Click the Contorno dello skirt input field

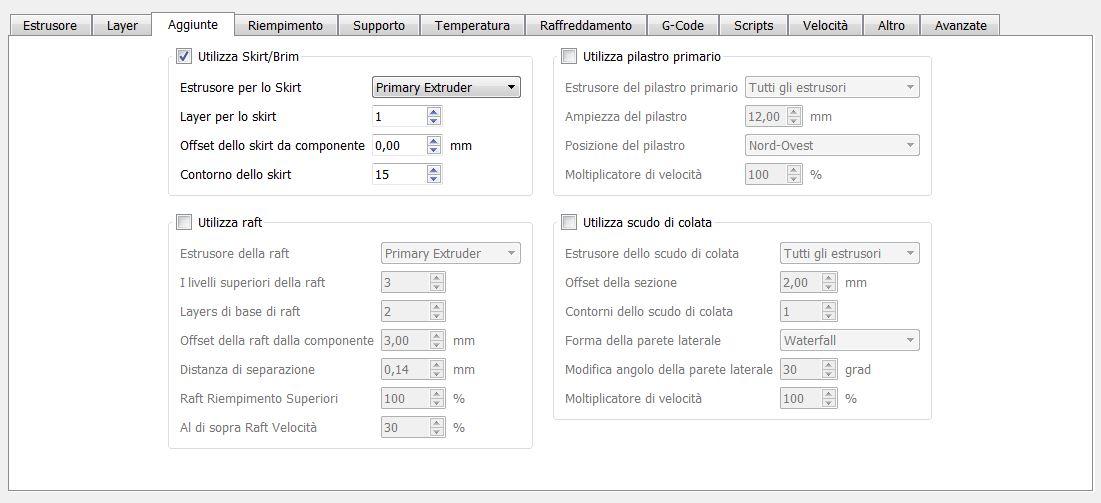[x=399, y=175]
